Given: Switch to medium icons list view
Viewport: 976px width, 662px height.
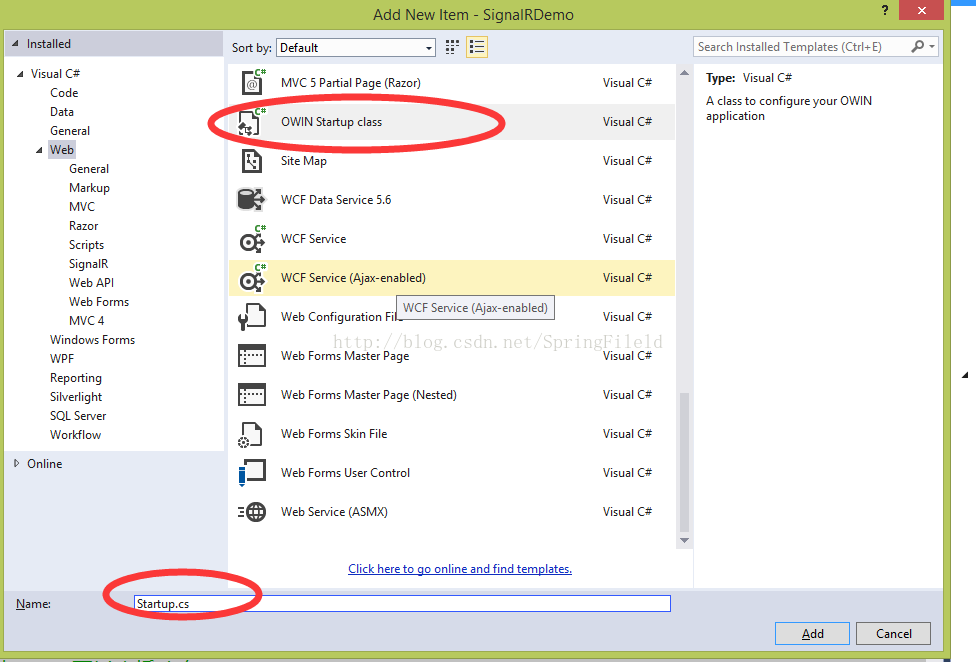Looking at the screenshot, I should coord(477,47).
